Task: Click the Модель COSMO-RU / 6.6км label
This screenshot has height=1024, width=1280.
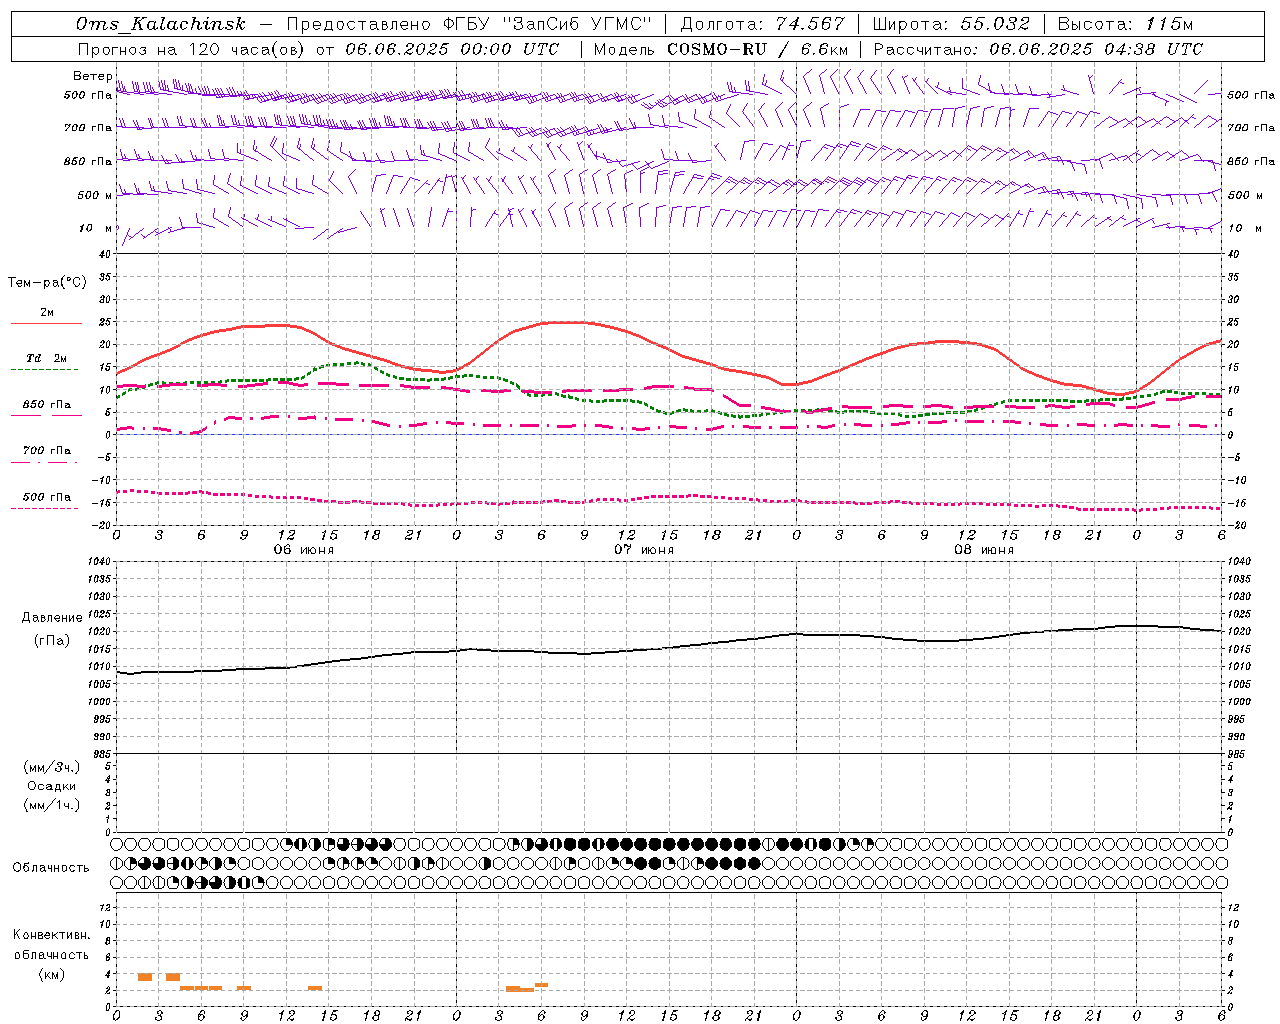Action: (x=721, y=49)
